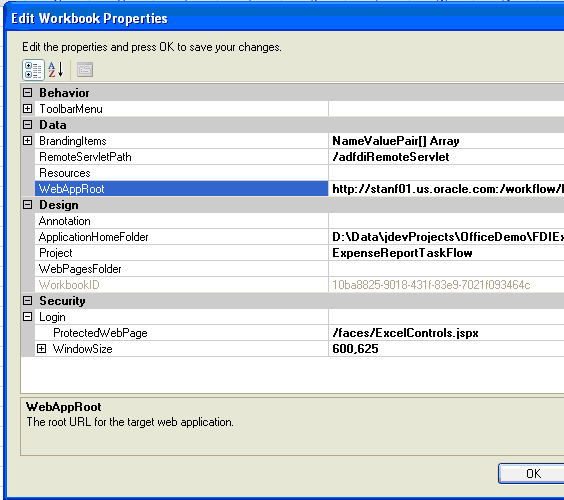Switch to Categorized view icon
564x500 pixels.
[x=33, y=69]
